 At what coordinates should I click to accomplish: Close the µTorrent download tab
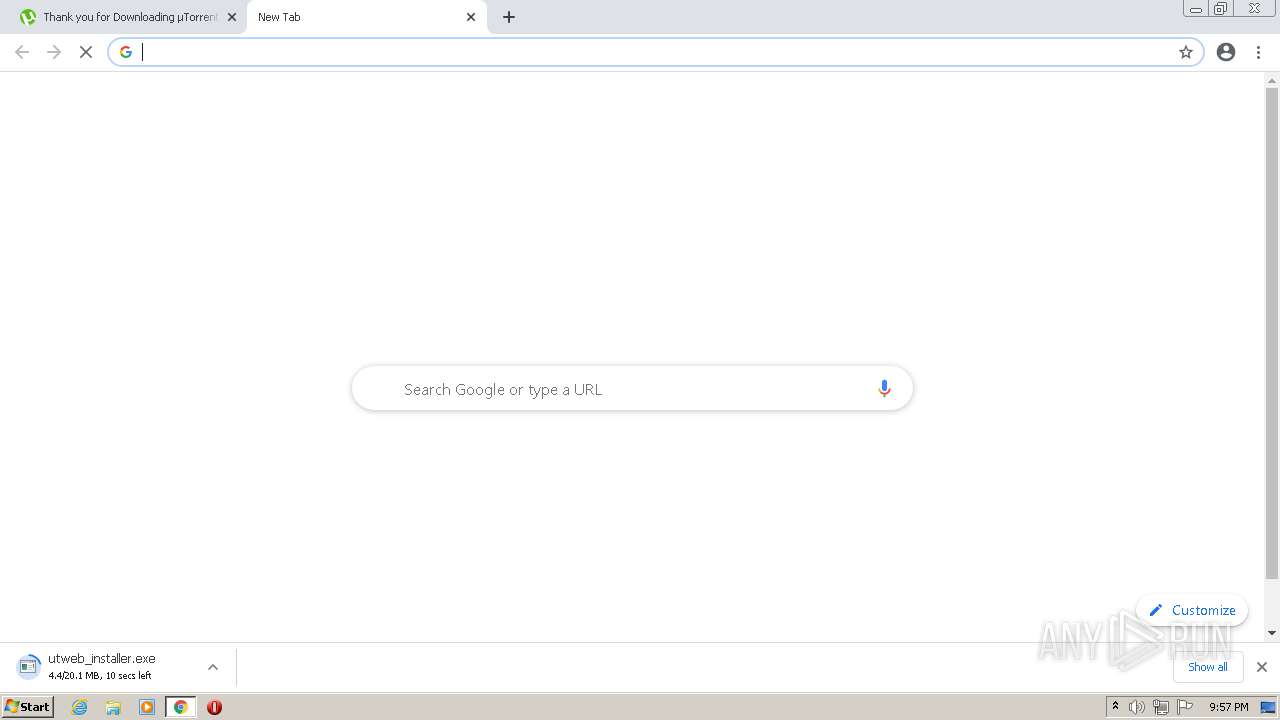232,17
